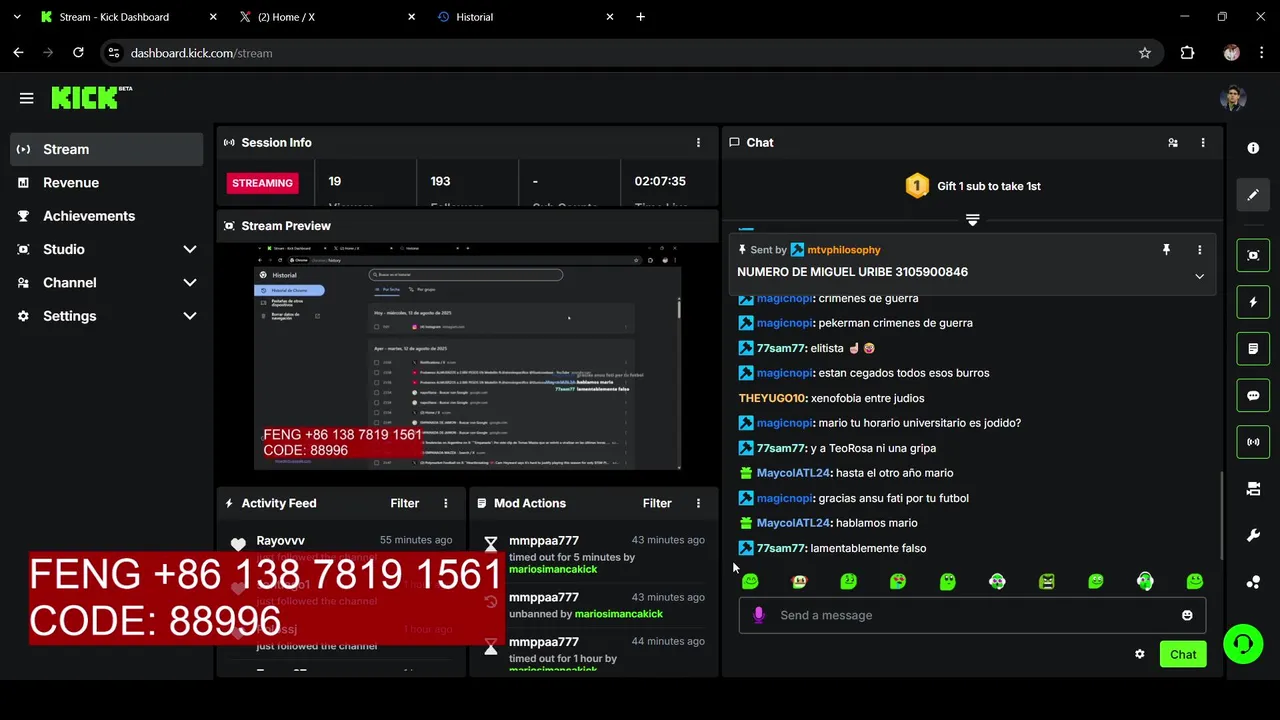Screen dimensions: 1280x720
Task: Click username THEYUGO10 in chat
Action: 773,398
